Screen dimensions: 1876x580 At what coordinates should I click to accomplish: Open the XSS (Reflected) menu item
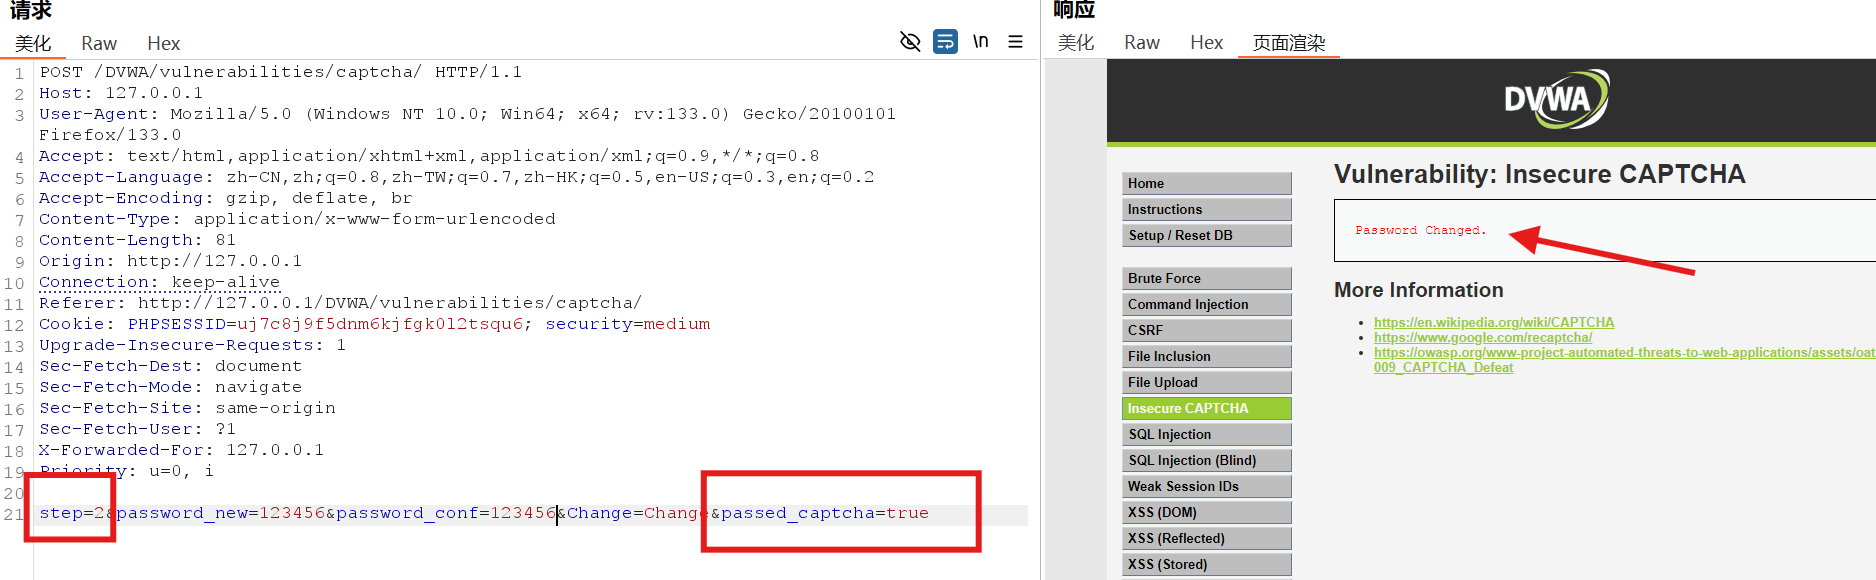click(x=1207, y=538)
